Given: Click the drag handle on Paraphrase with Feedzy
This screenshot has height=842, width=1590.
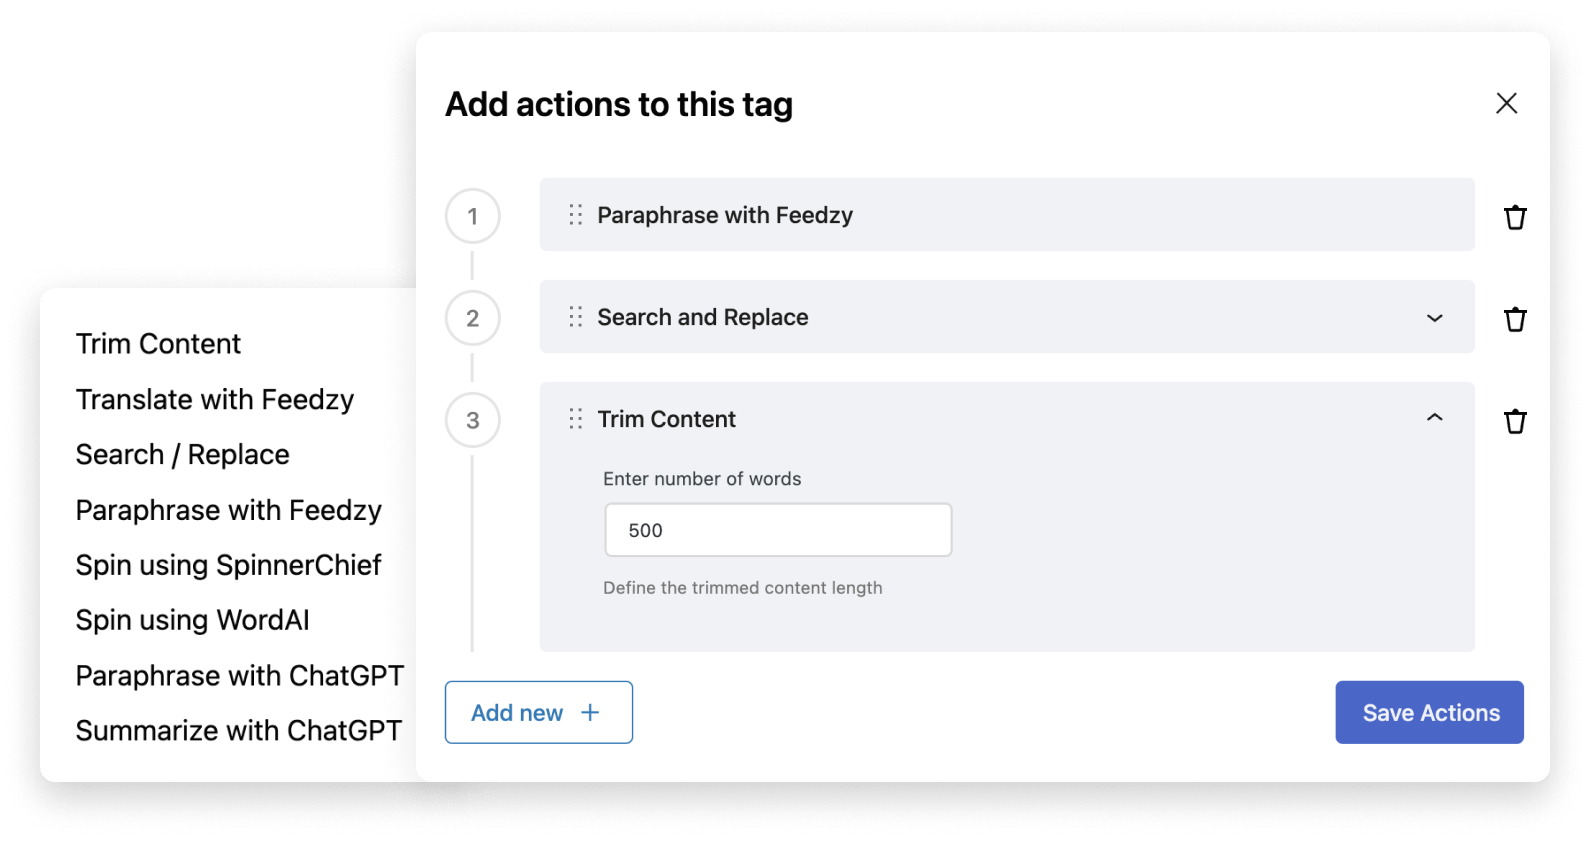Looking at the screenshot, I should pos(575,215).
